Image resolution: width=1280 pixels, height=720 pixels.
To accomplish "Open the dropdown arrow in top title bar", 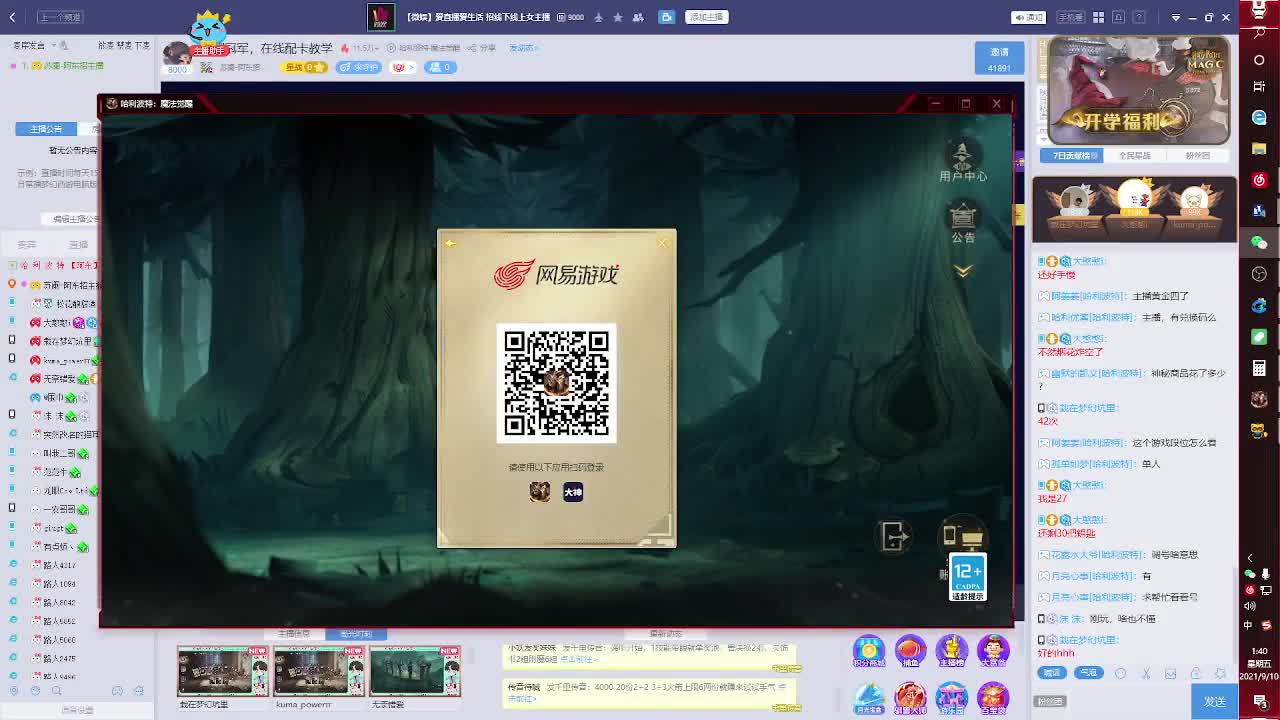I will pos(1175,17).
